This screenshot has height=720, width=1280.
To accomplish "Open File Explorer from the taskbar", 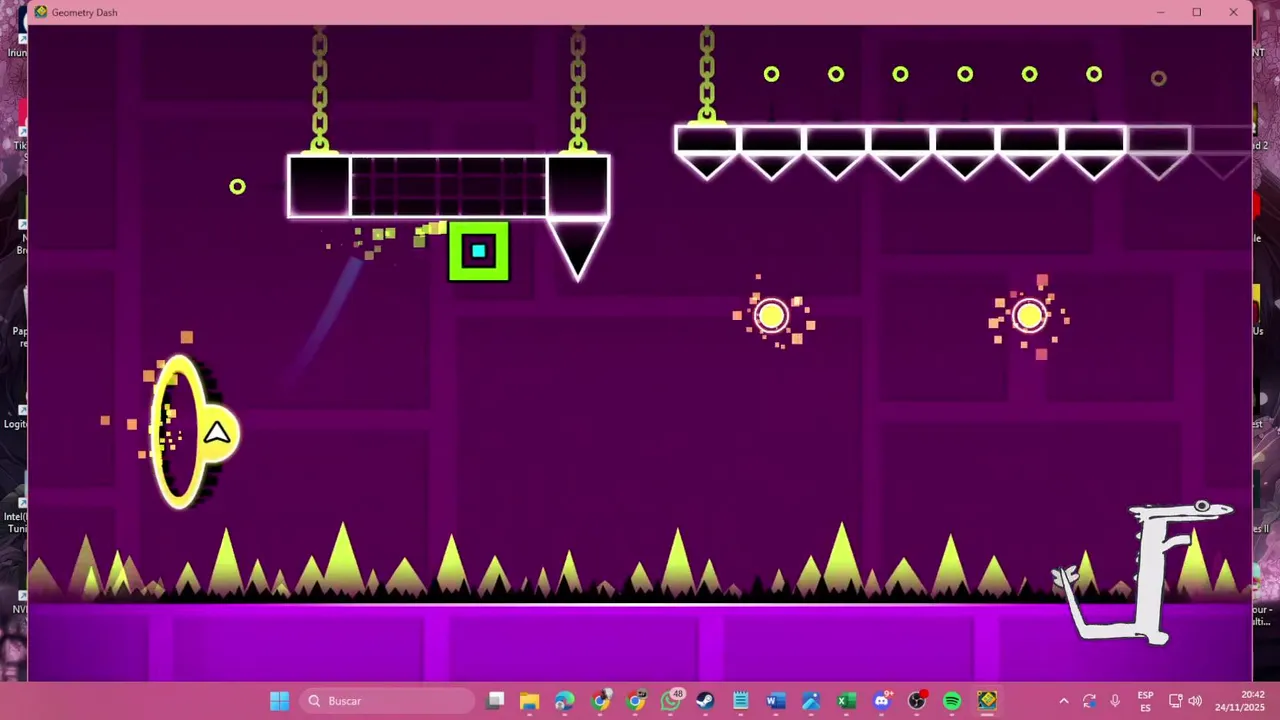I will coord(529,701).
